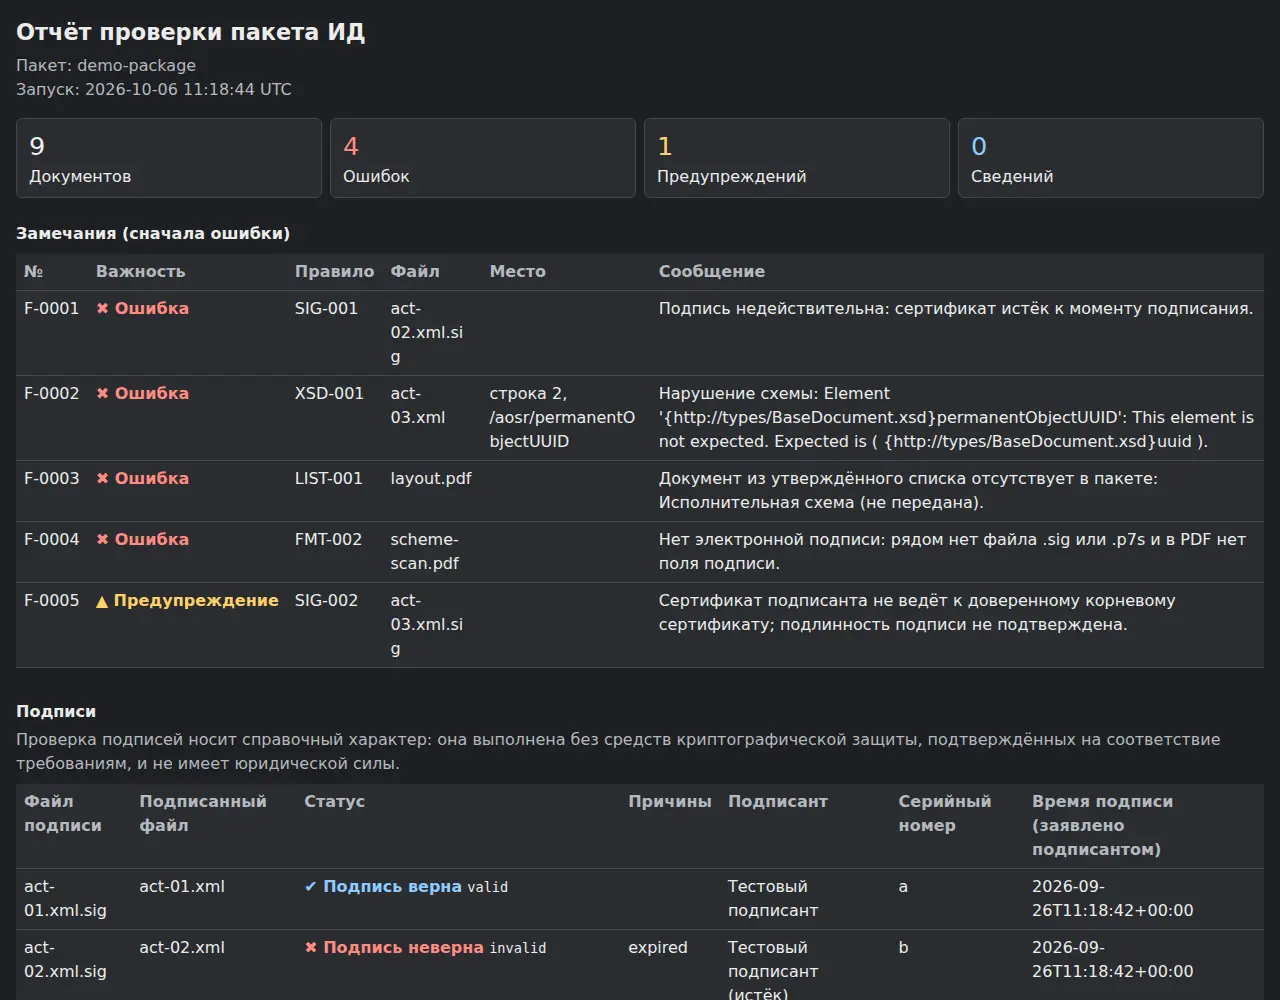The width and height of the screenshot is (1280, 1000).
Task: Select the "9 Документов" summary card
Action: [169, 158]
